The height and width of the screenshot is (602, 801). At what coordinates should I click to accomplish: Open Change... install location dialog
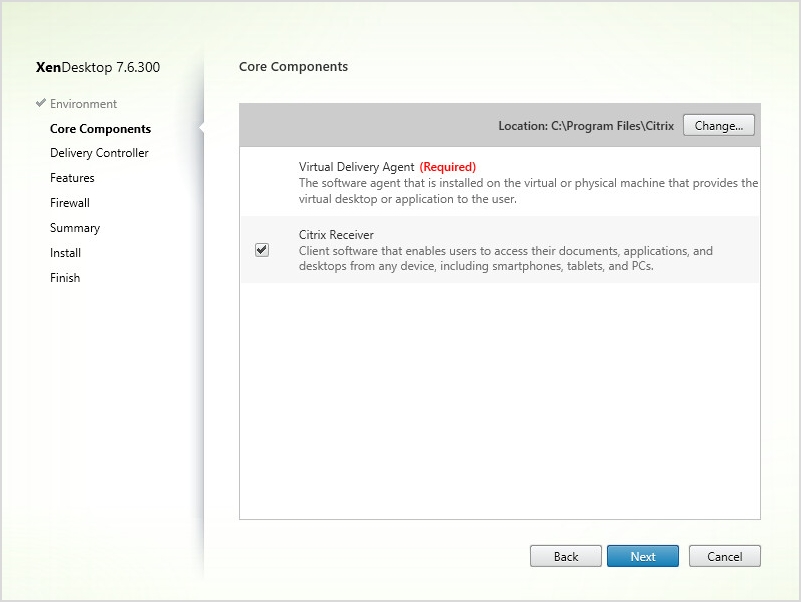point(718,125)
